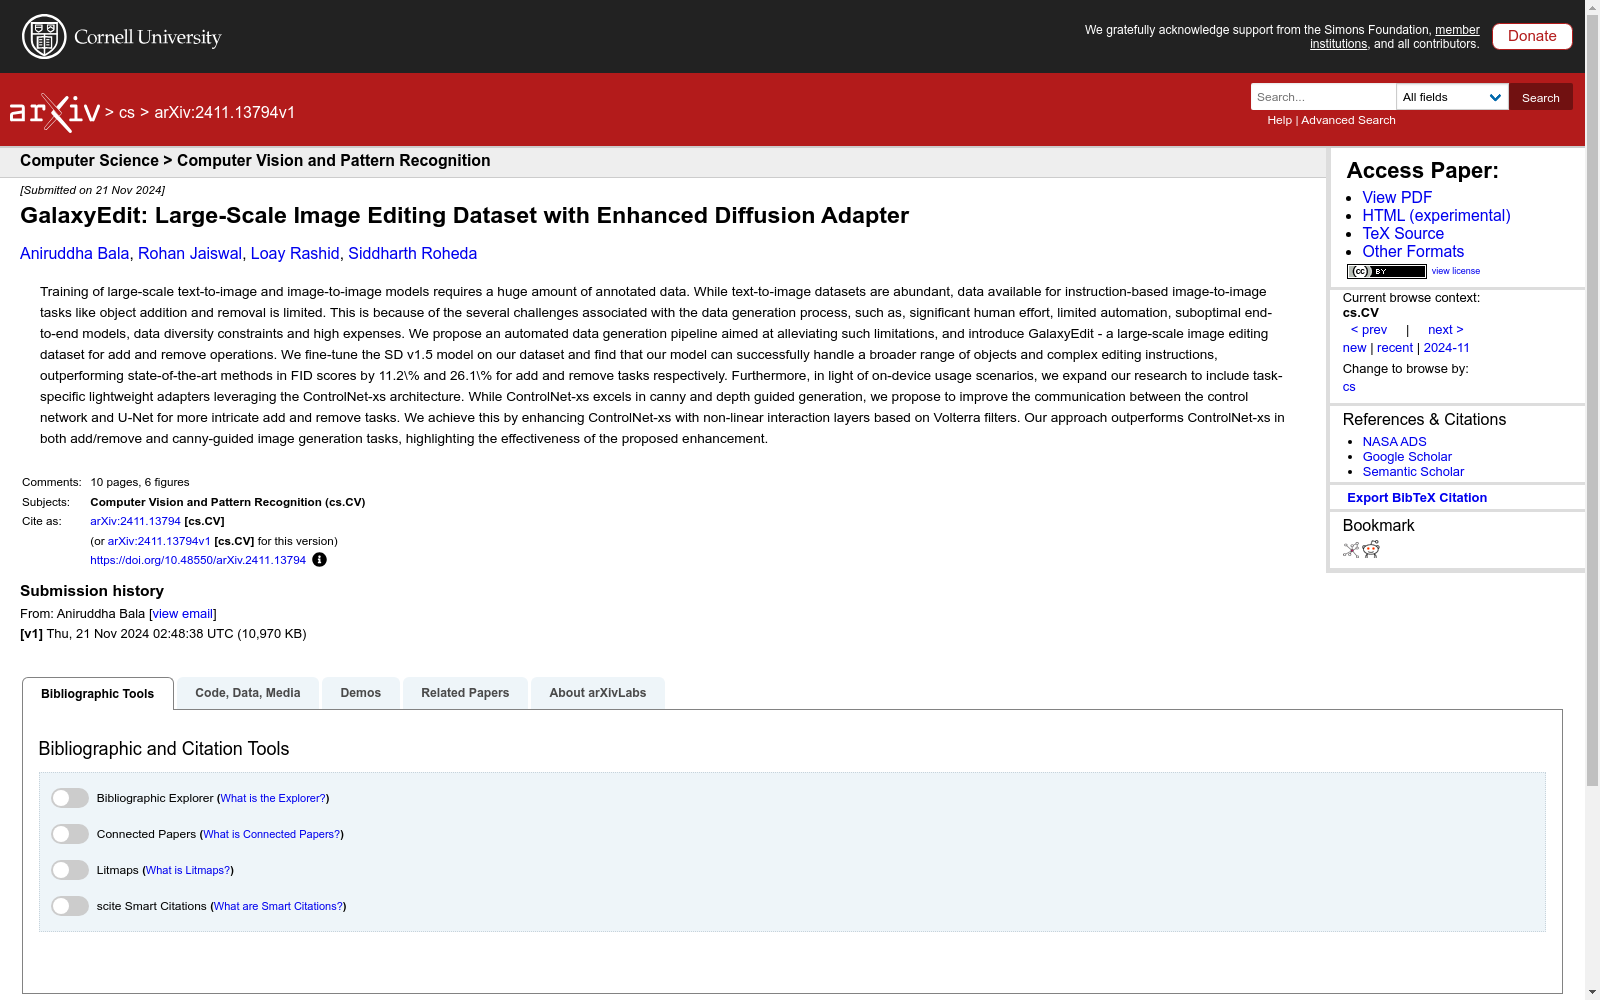The width and height of the screenshot is (1600, 1000).
Task: Click the cs link under Change to browse by
Action: point(1349,387)
